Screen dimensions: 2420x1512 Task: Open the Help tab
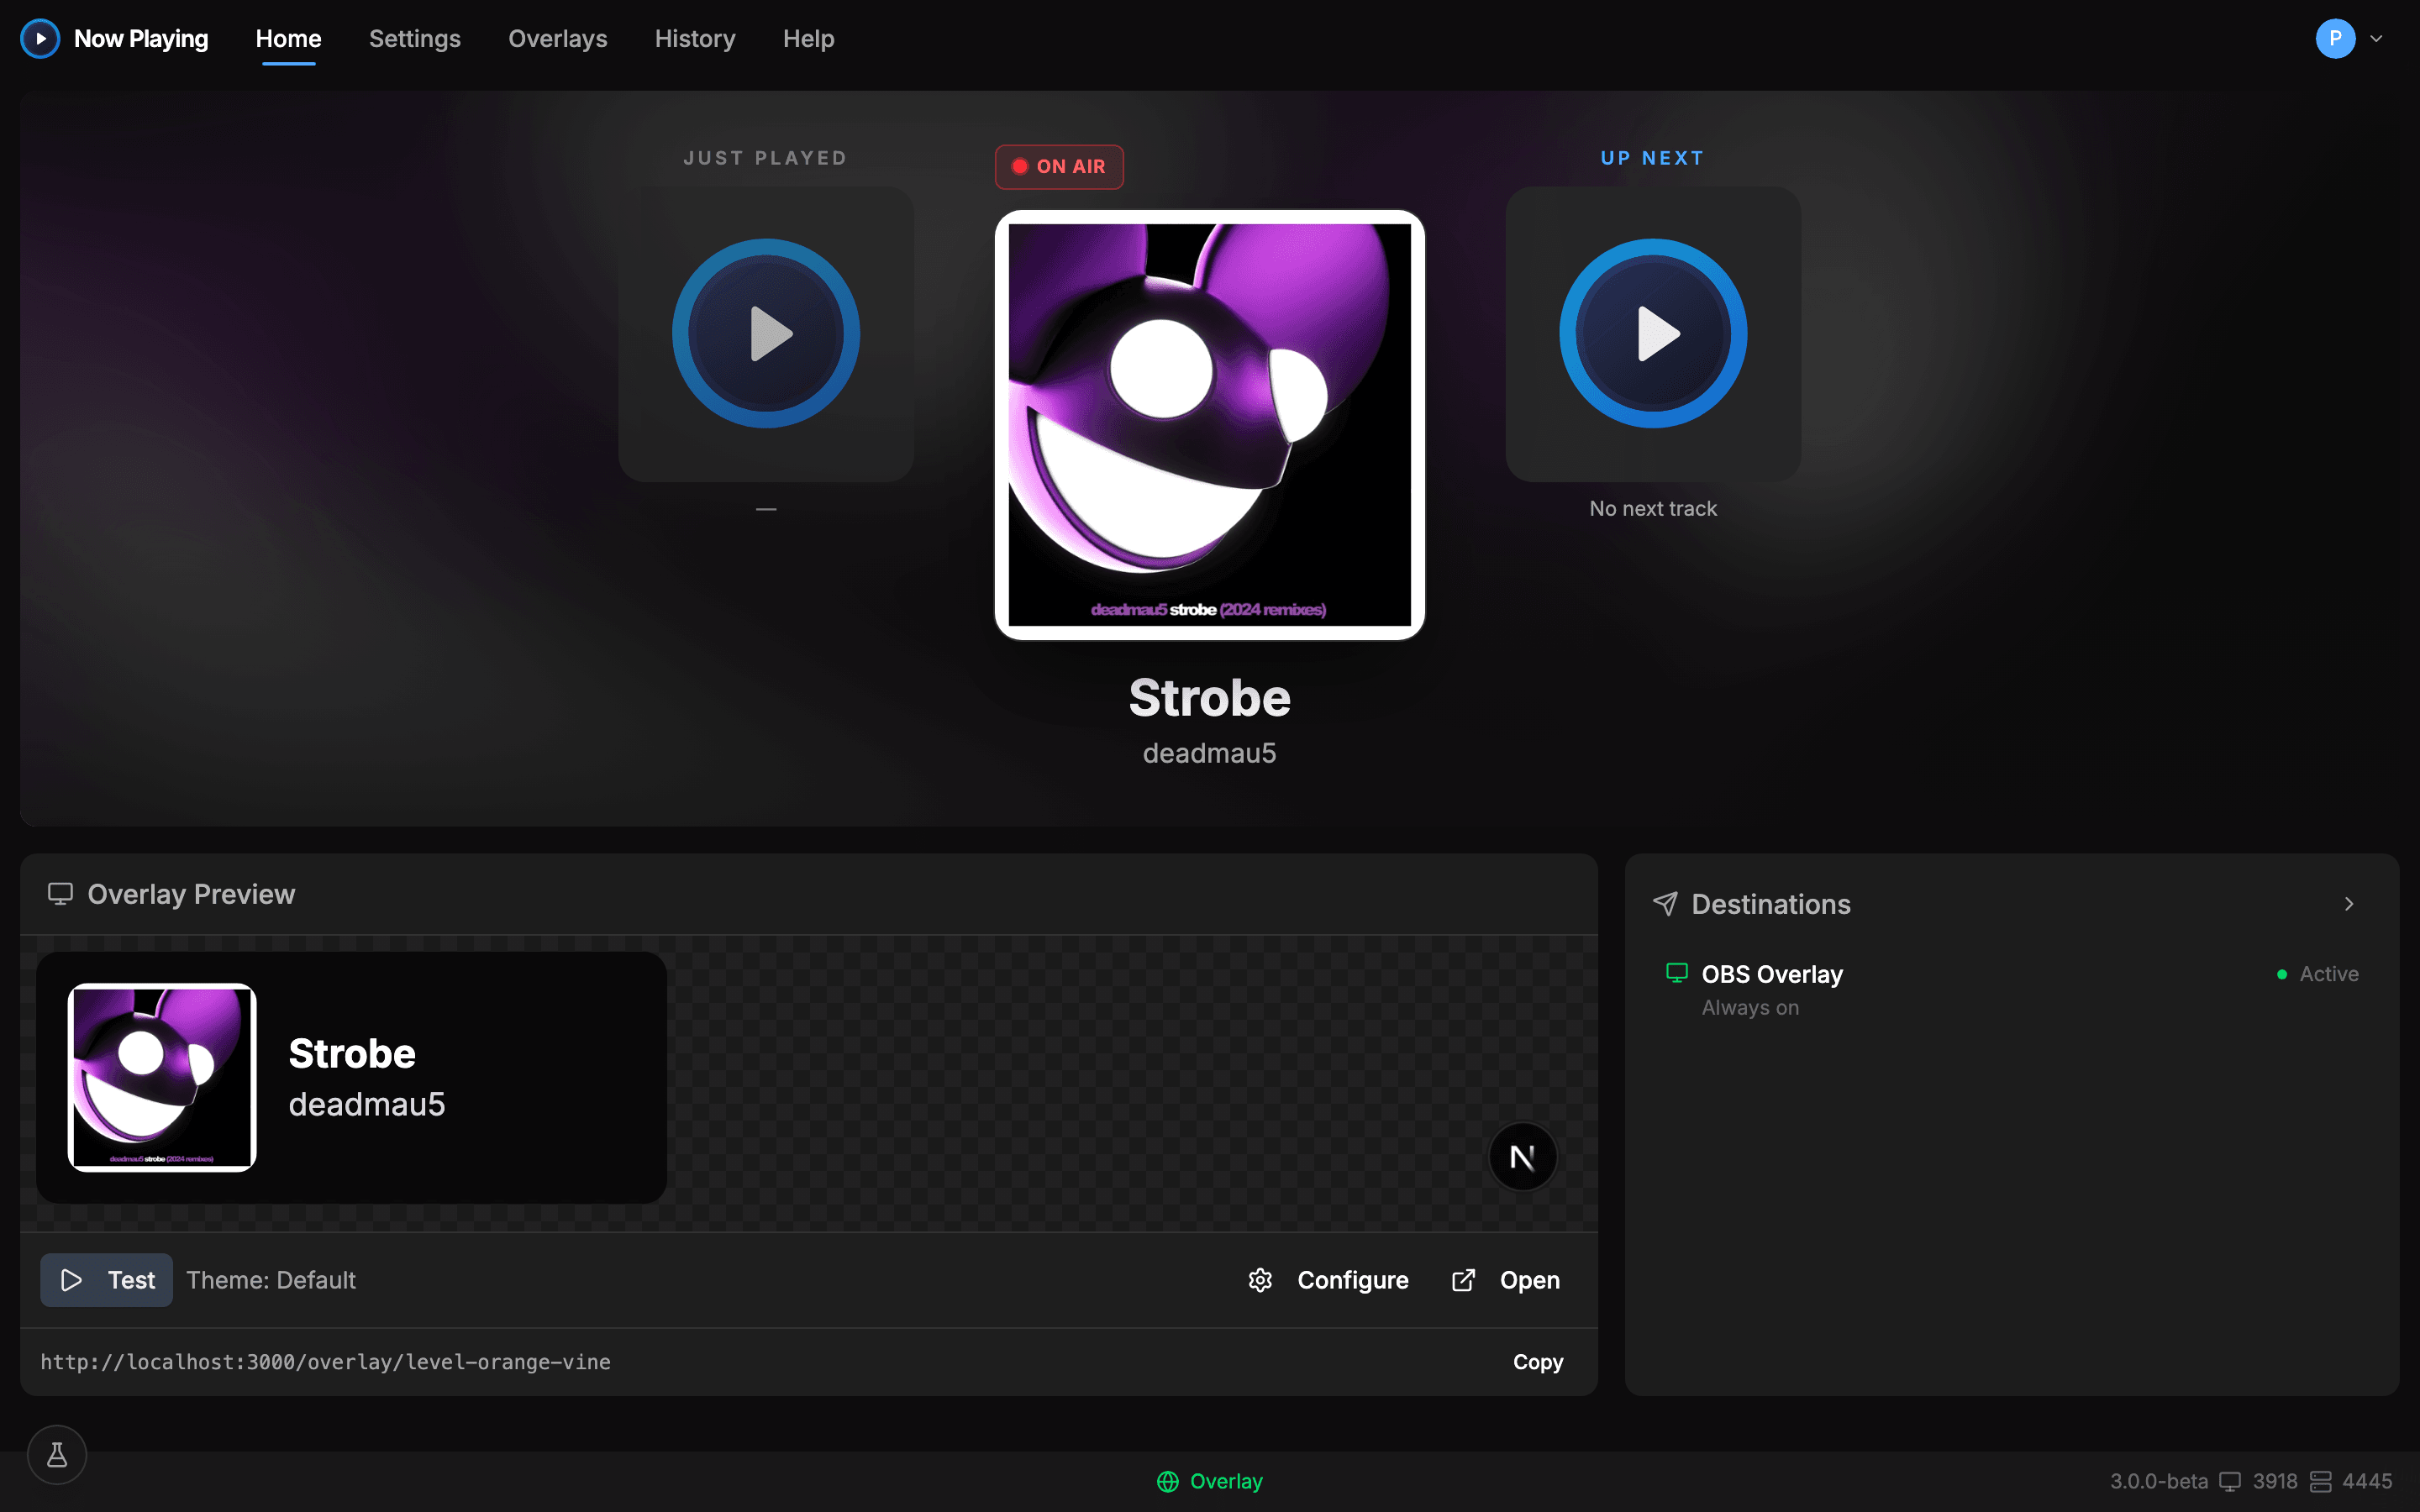808,39
